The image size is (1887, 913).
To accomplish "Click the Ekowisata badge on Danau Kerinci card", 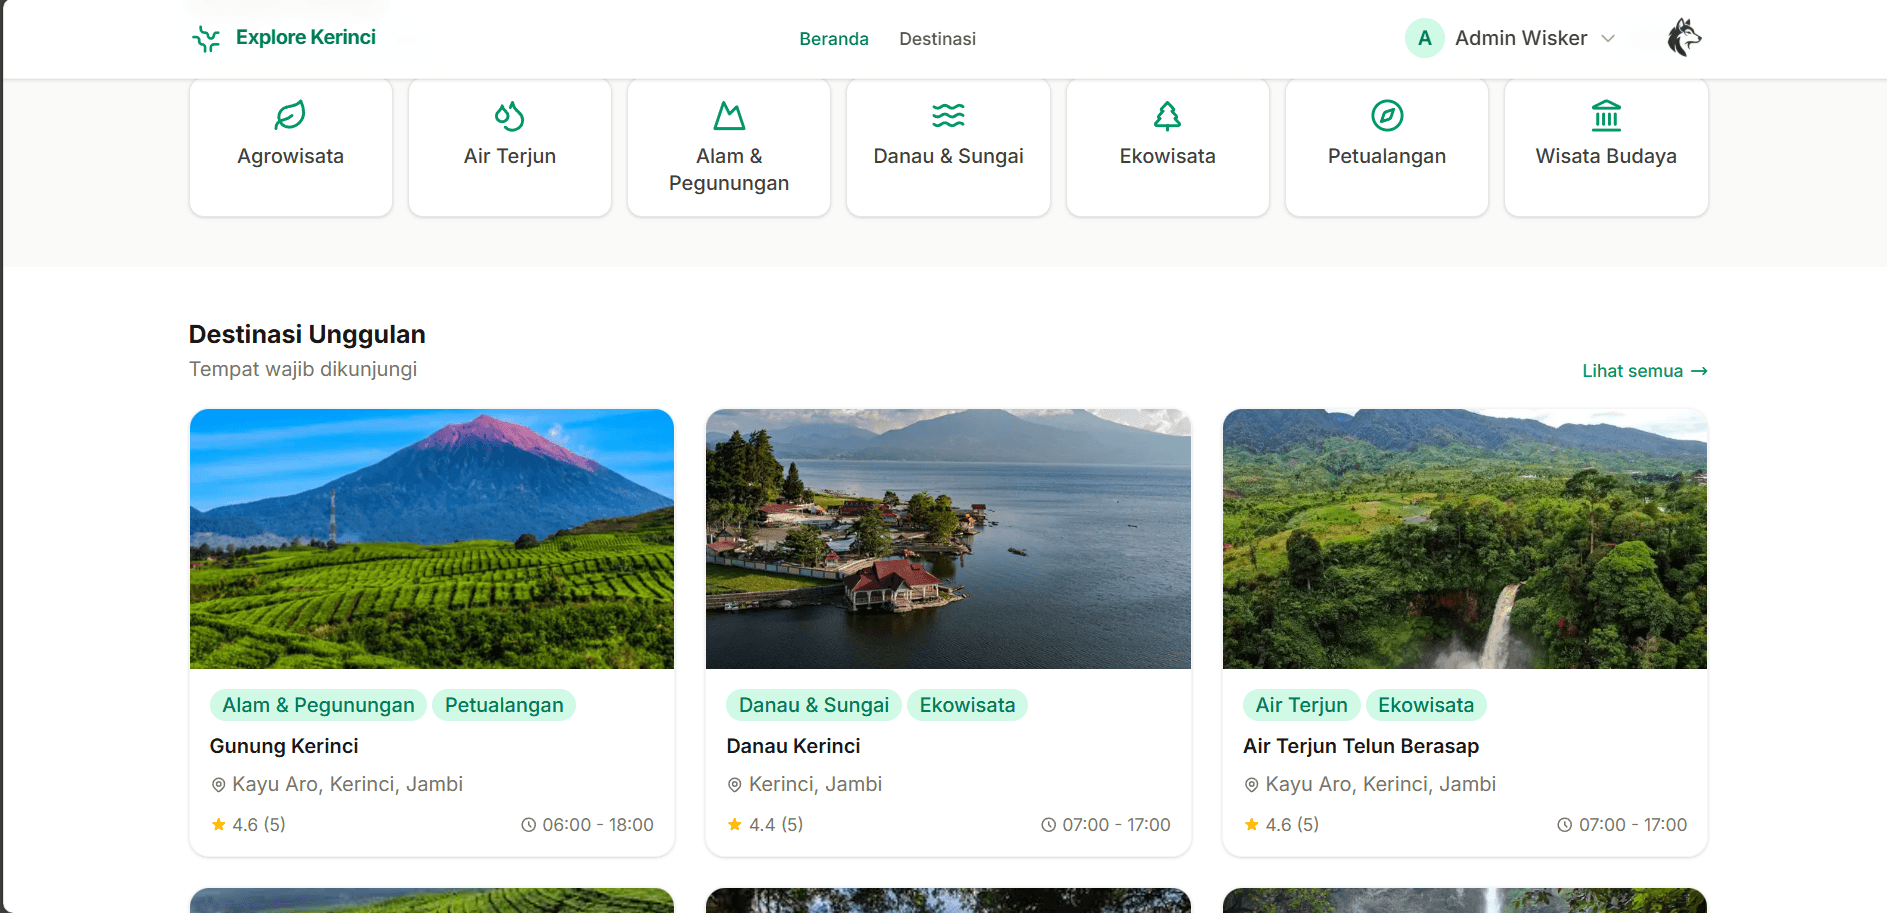I will (967, 705).
